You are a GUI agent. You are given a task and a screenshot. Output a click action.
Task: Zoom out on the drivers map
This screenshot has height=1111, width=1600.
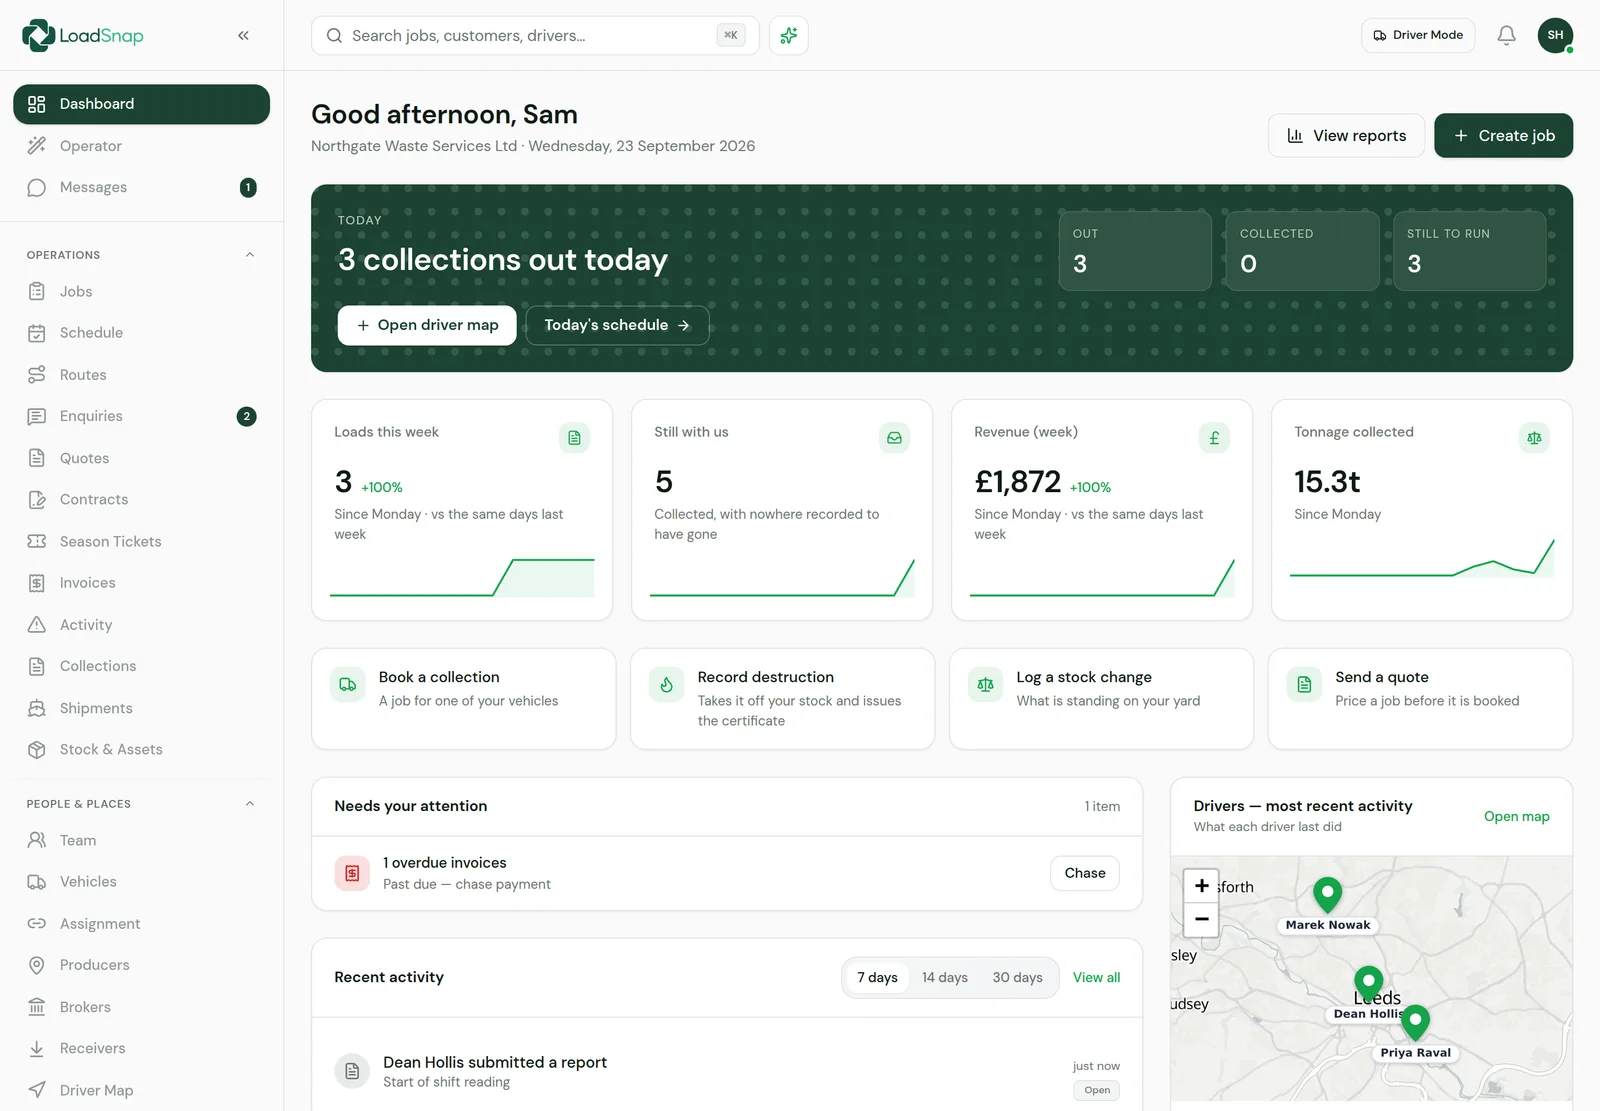(1201, 919)
